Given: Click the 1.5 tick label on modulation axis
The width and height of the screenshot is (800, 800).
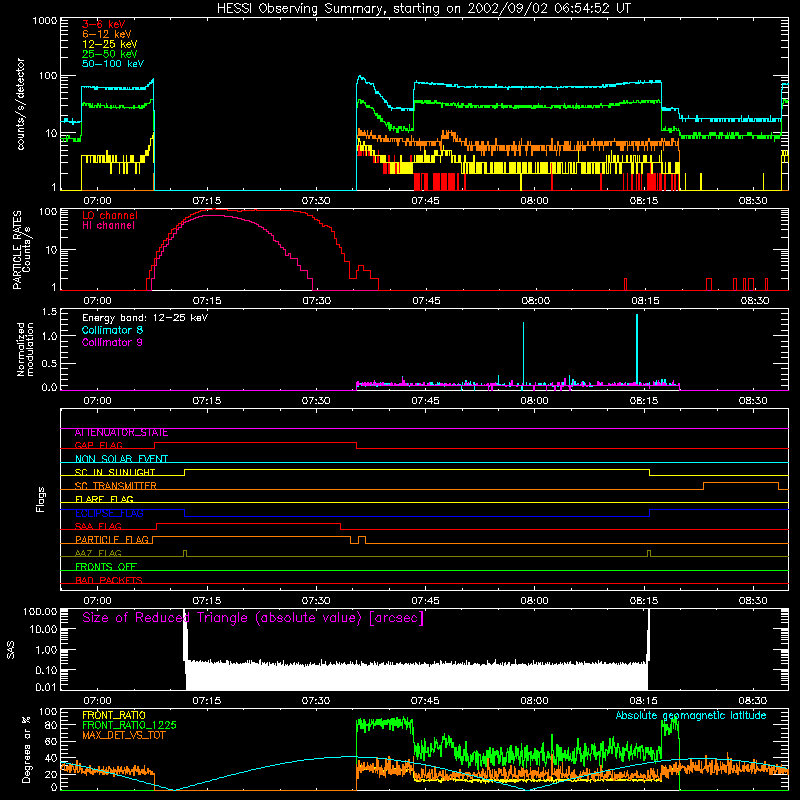Looking at the screenshot, I should [49, 312].
